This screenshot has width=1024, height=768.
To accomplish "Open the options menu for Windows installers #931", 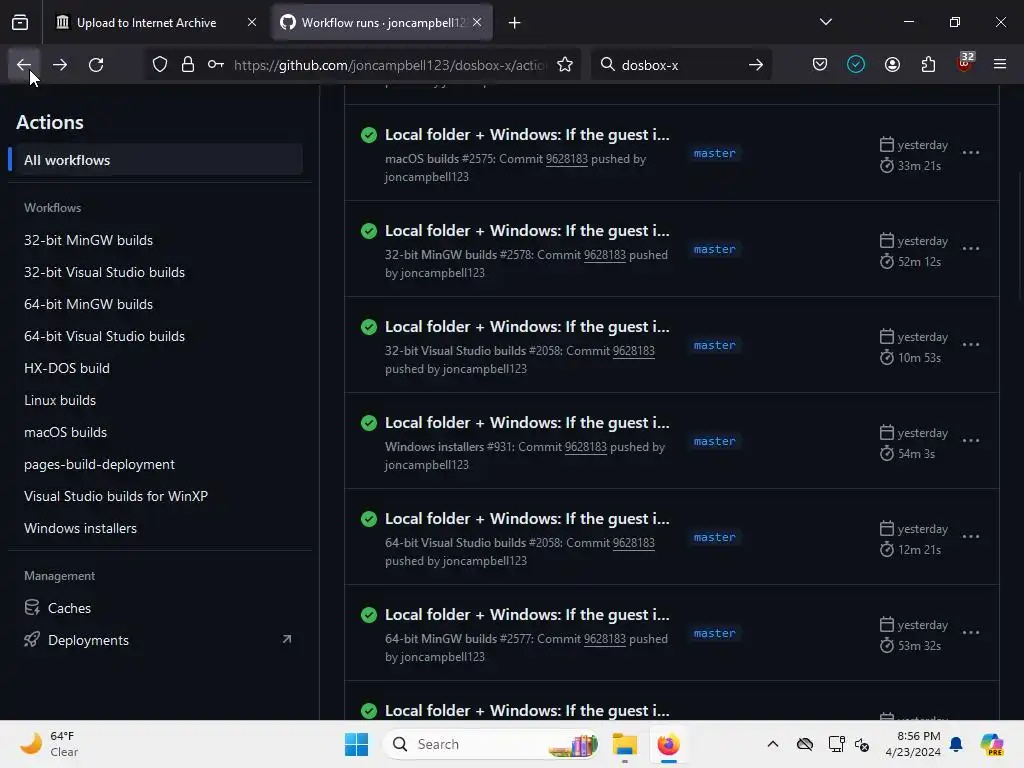I will point(970,441).
